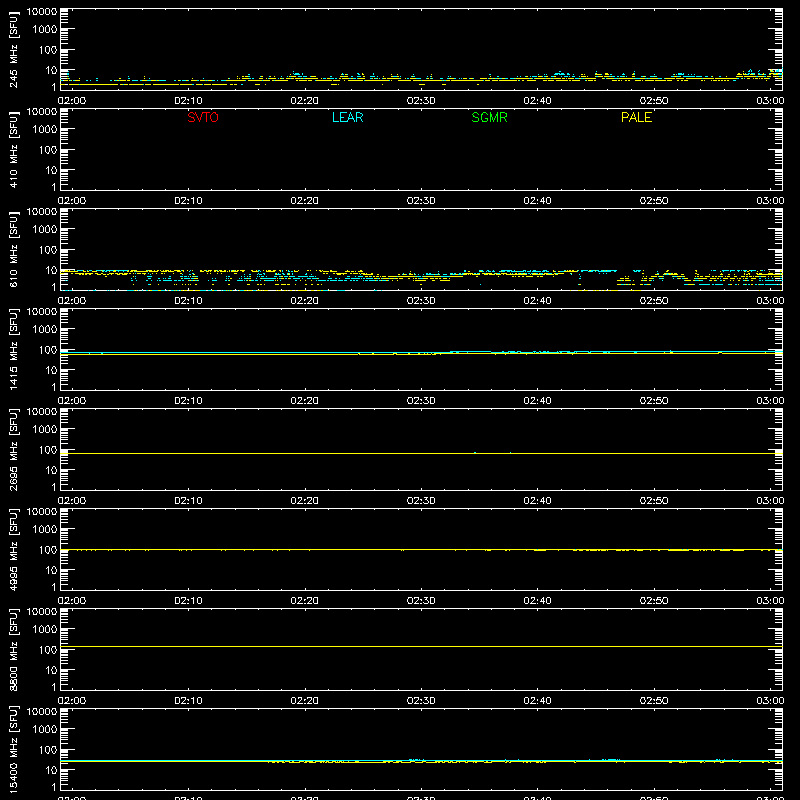
Task: Click the 02:30 time label under the 8800 MHz plot
Action: [x=421, y=701]
